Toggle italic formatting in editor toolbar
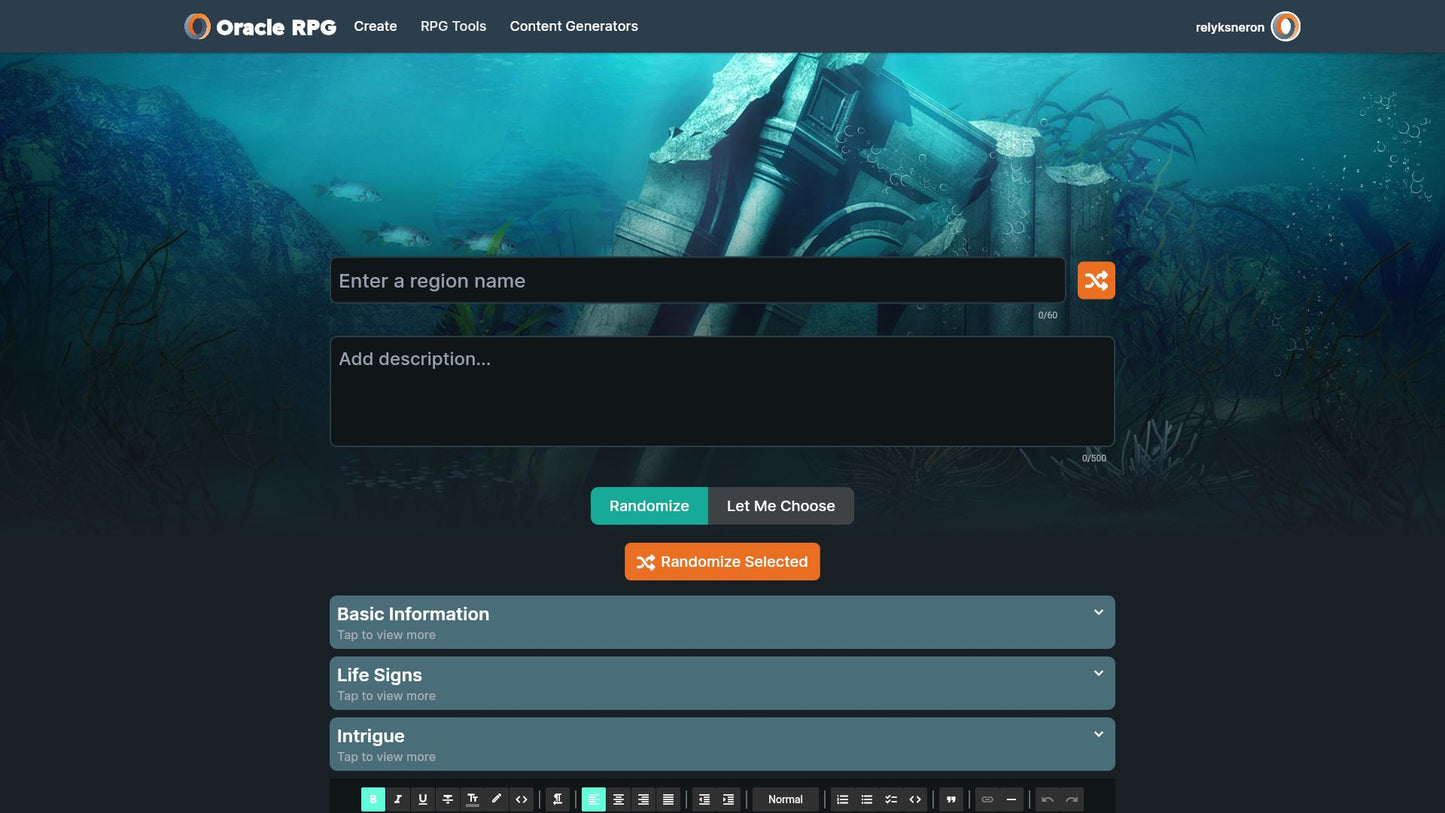Screen dimensions: 1445x813 (x=398, y=799)
